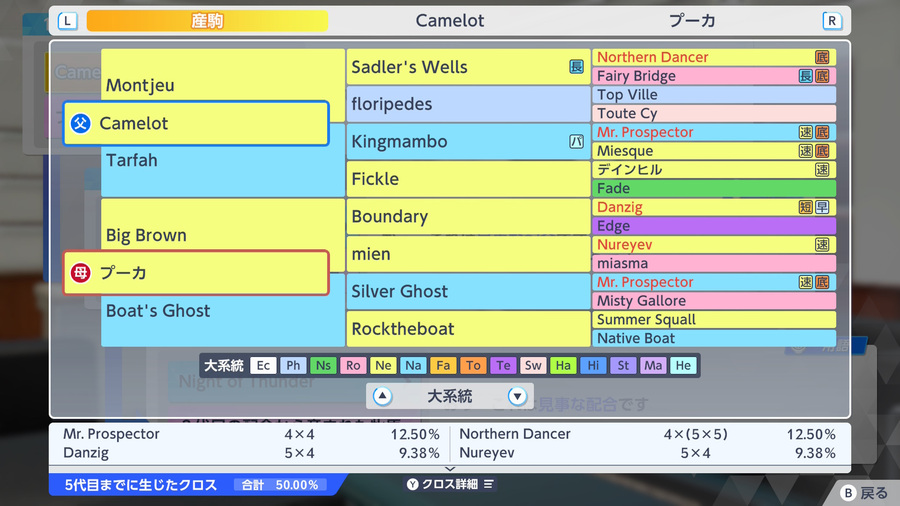Viewport: 900px width, 506px height.
Task: Click the purple Edge ancestor row
Action: (x=714, y=225)
